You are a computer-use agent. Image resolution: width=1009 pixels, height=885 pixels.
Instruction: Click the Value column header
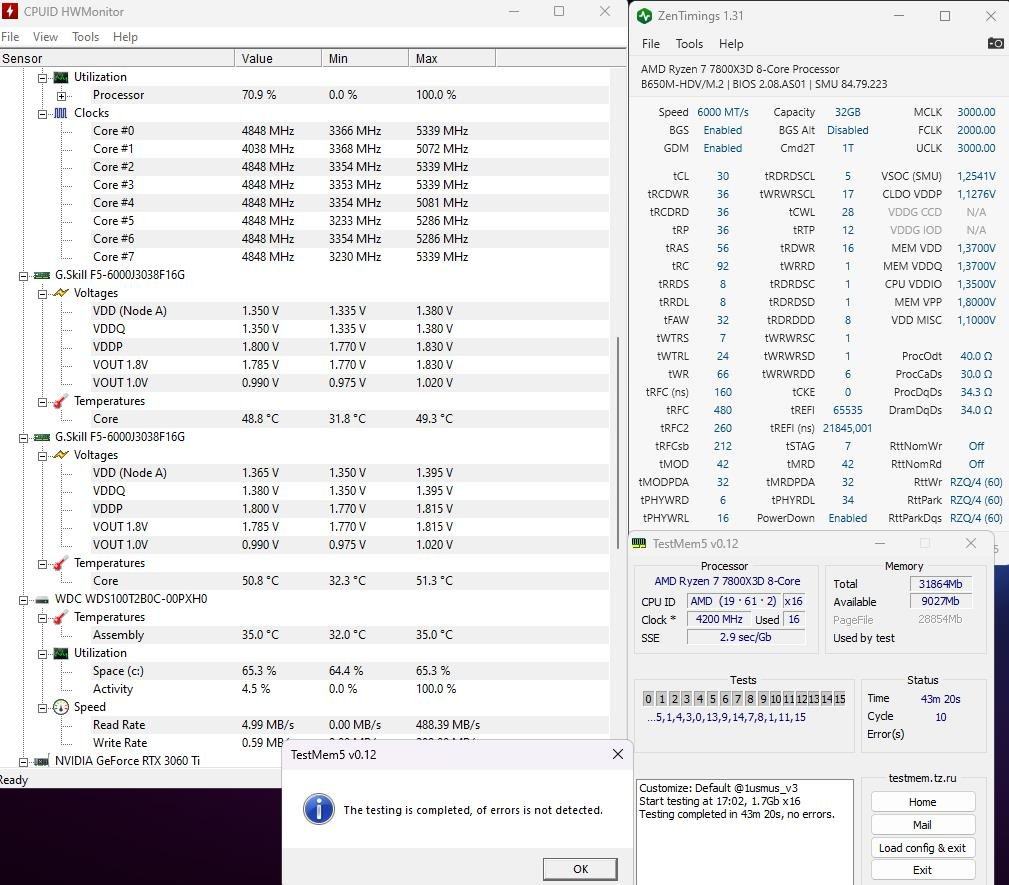point(278,58)
